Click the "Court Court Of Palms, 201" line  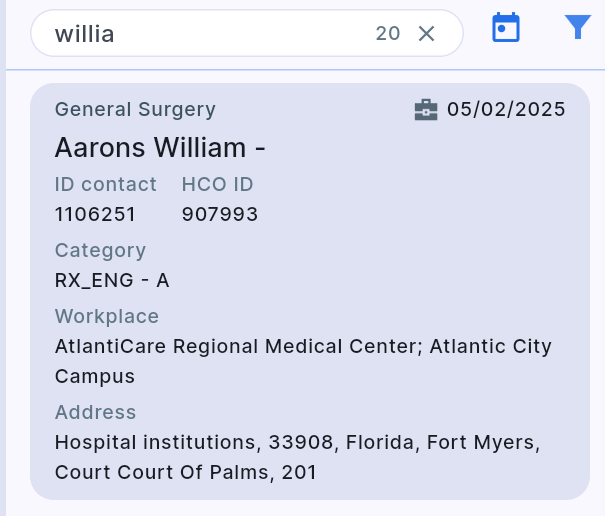pyautogui.click(x=185, y=472)
